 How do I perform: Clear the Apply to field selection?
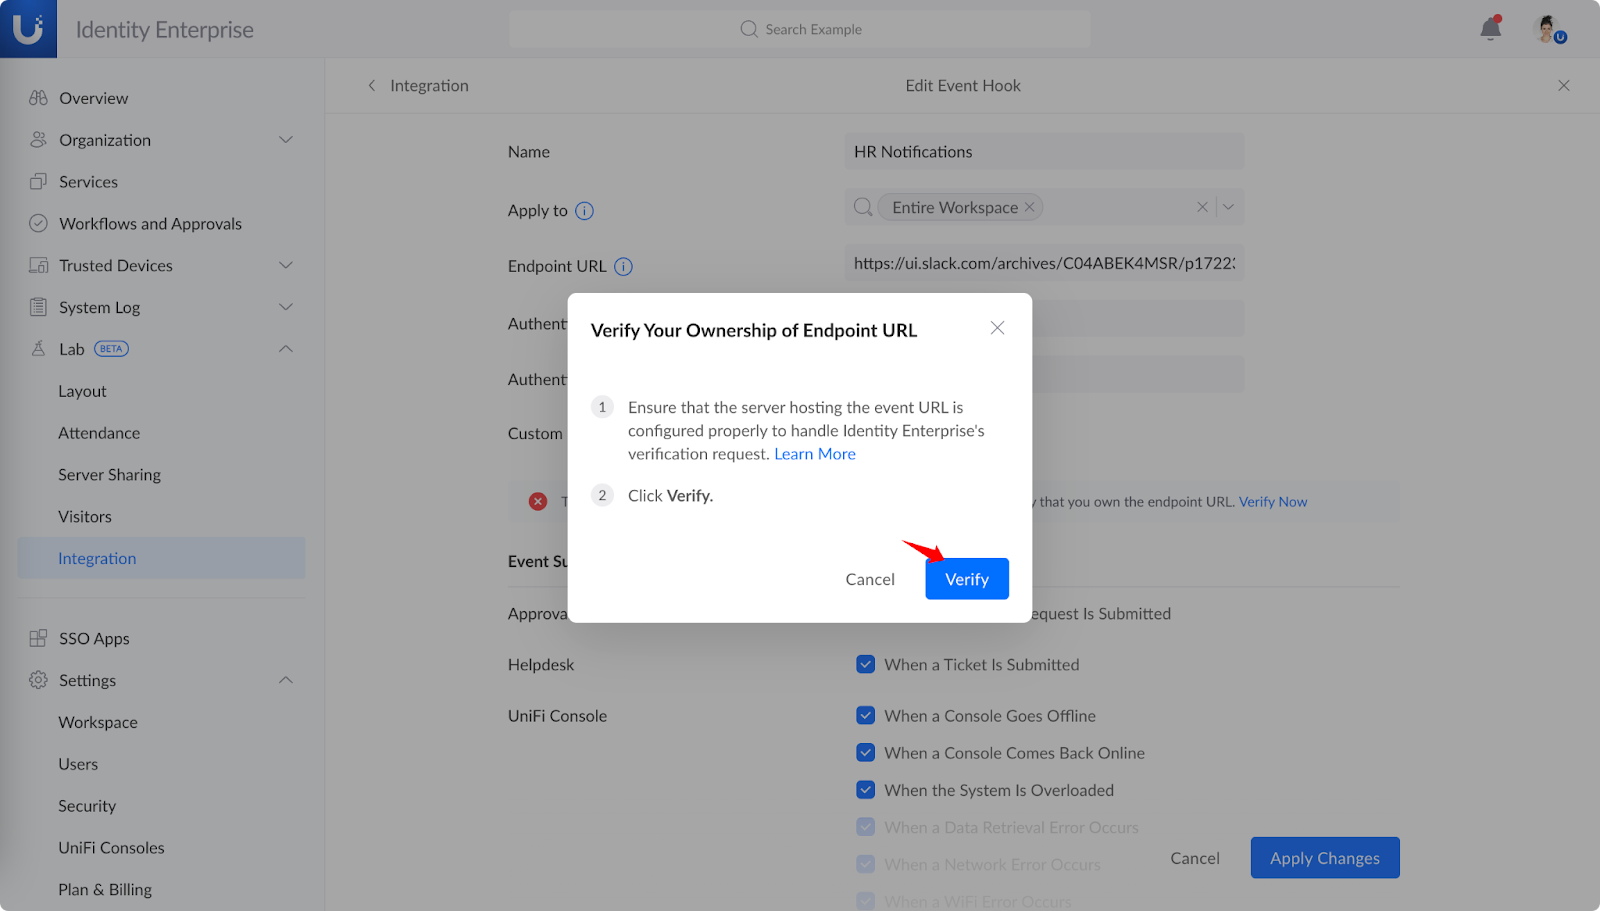1202,208
